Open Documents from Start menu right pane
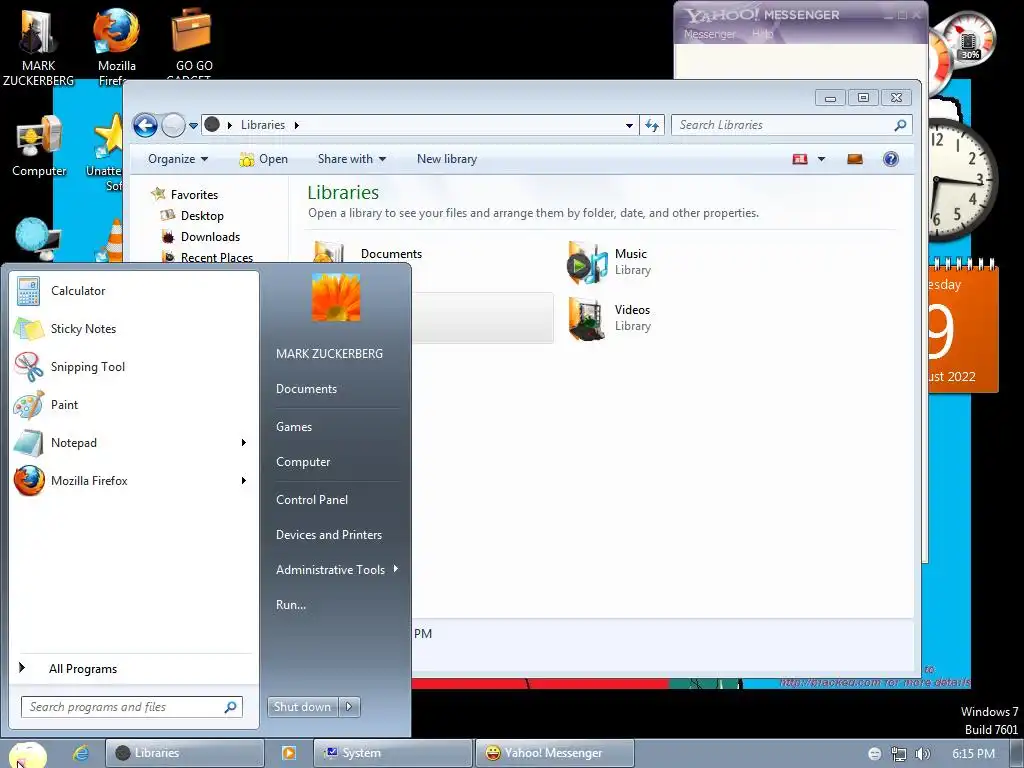The image size is (1024, 768). (306, 389)
